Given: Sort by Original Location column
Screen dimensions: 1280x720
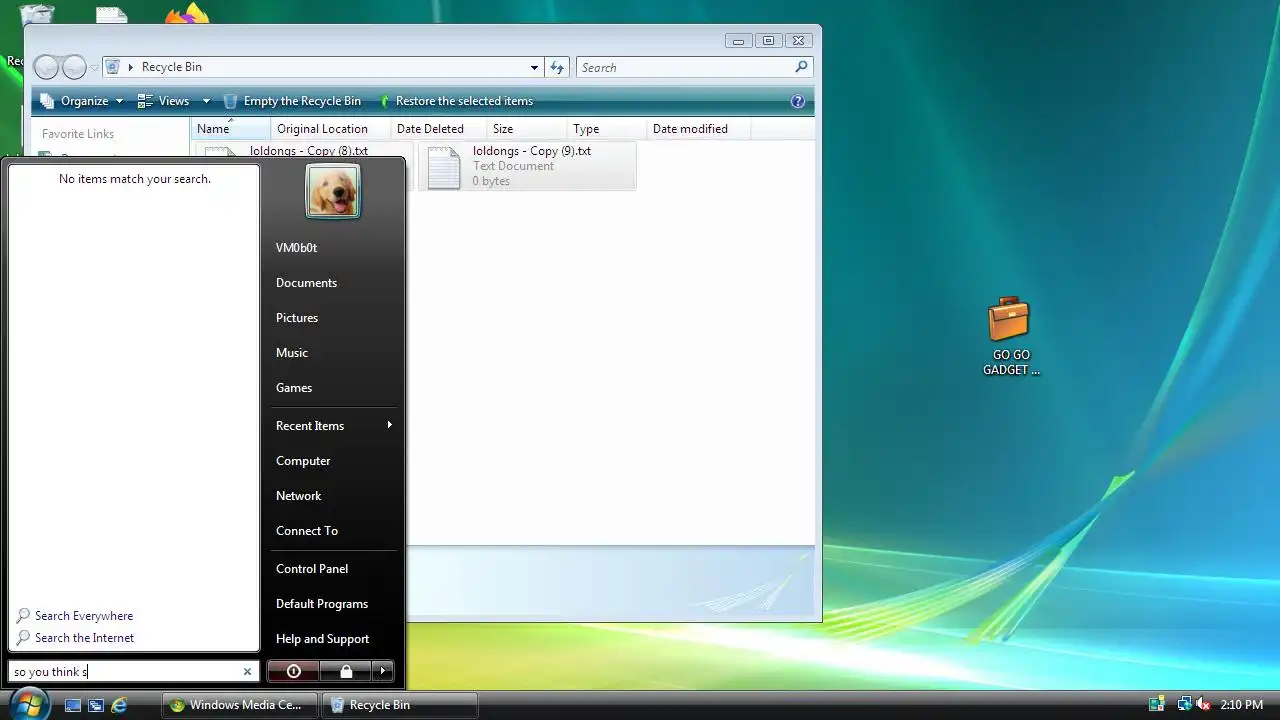Looking at the screenshot, I should point(330,129).
